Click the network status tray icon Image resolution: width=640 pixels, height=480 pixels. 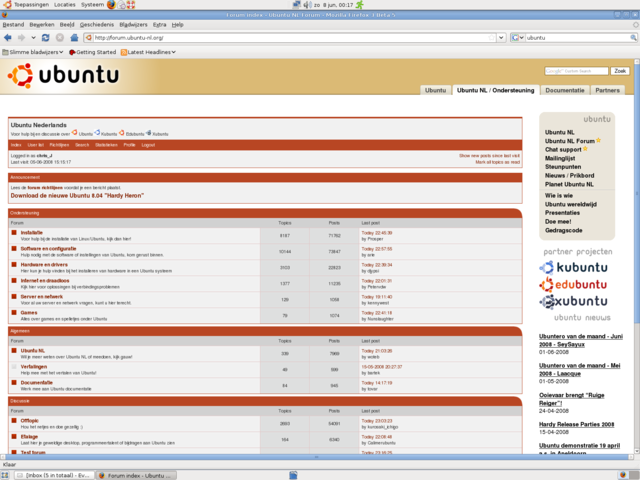pyautogui.click(x=297, y=4)
